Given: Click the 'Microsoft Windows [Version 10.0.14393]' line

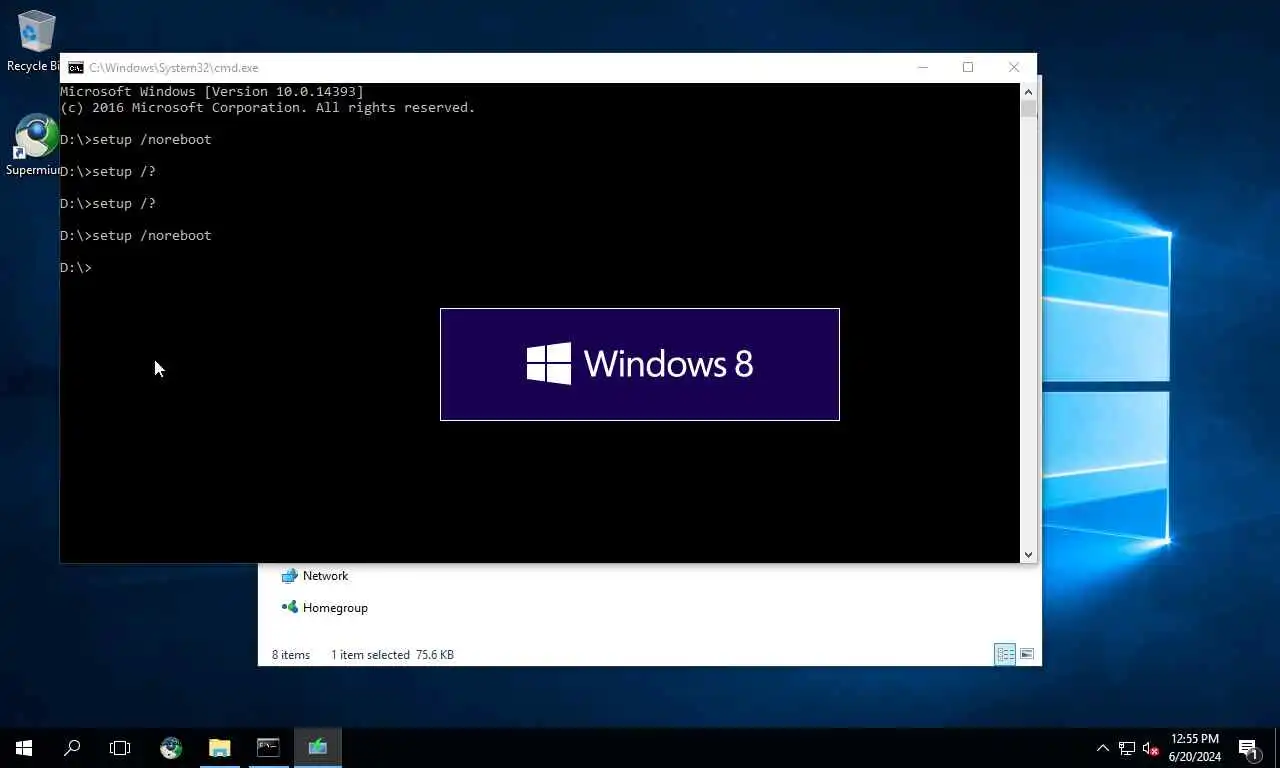Looking at the screenshot, I should 212,91.
